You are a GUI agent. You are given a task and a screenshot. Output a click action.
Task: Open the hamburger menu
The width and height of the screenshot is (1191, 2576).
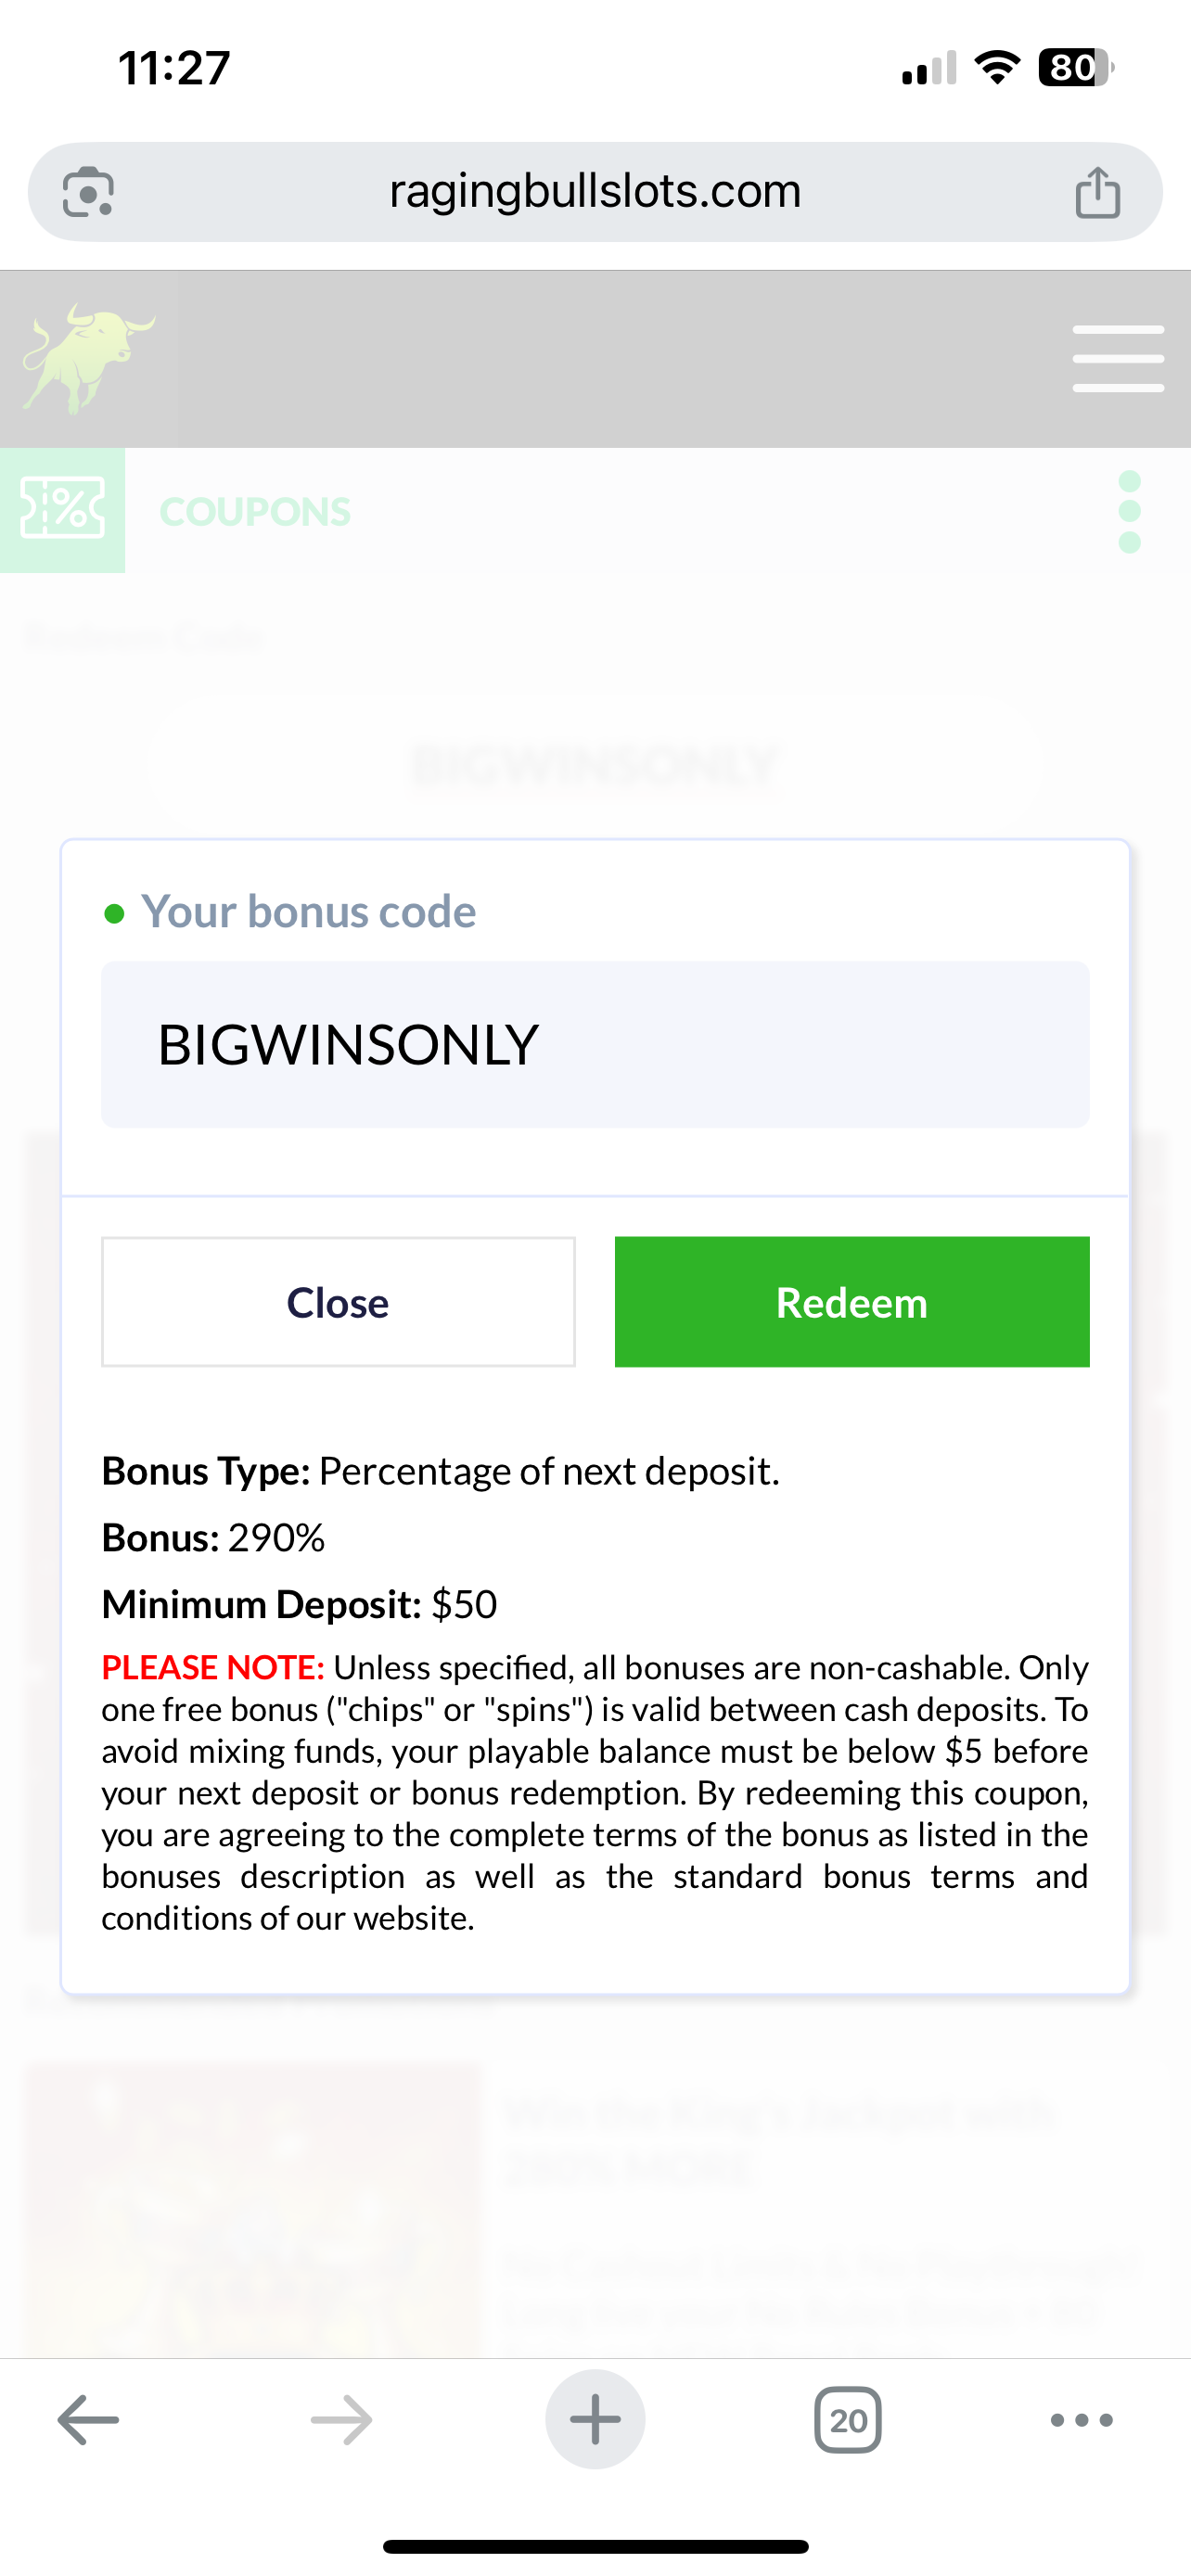(1117, 359)
